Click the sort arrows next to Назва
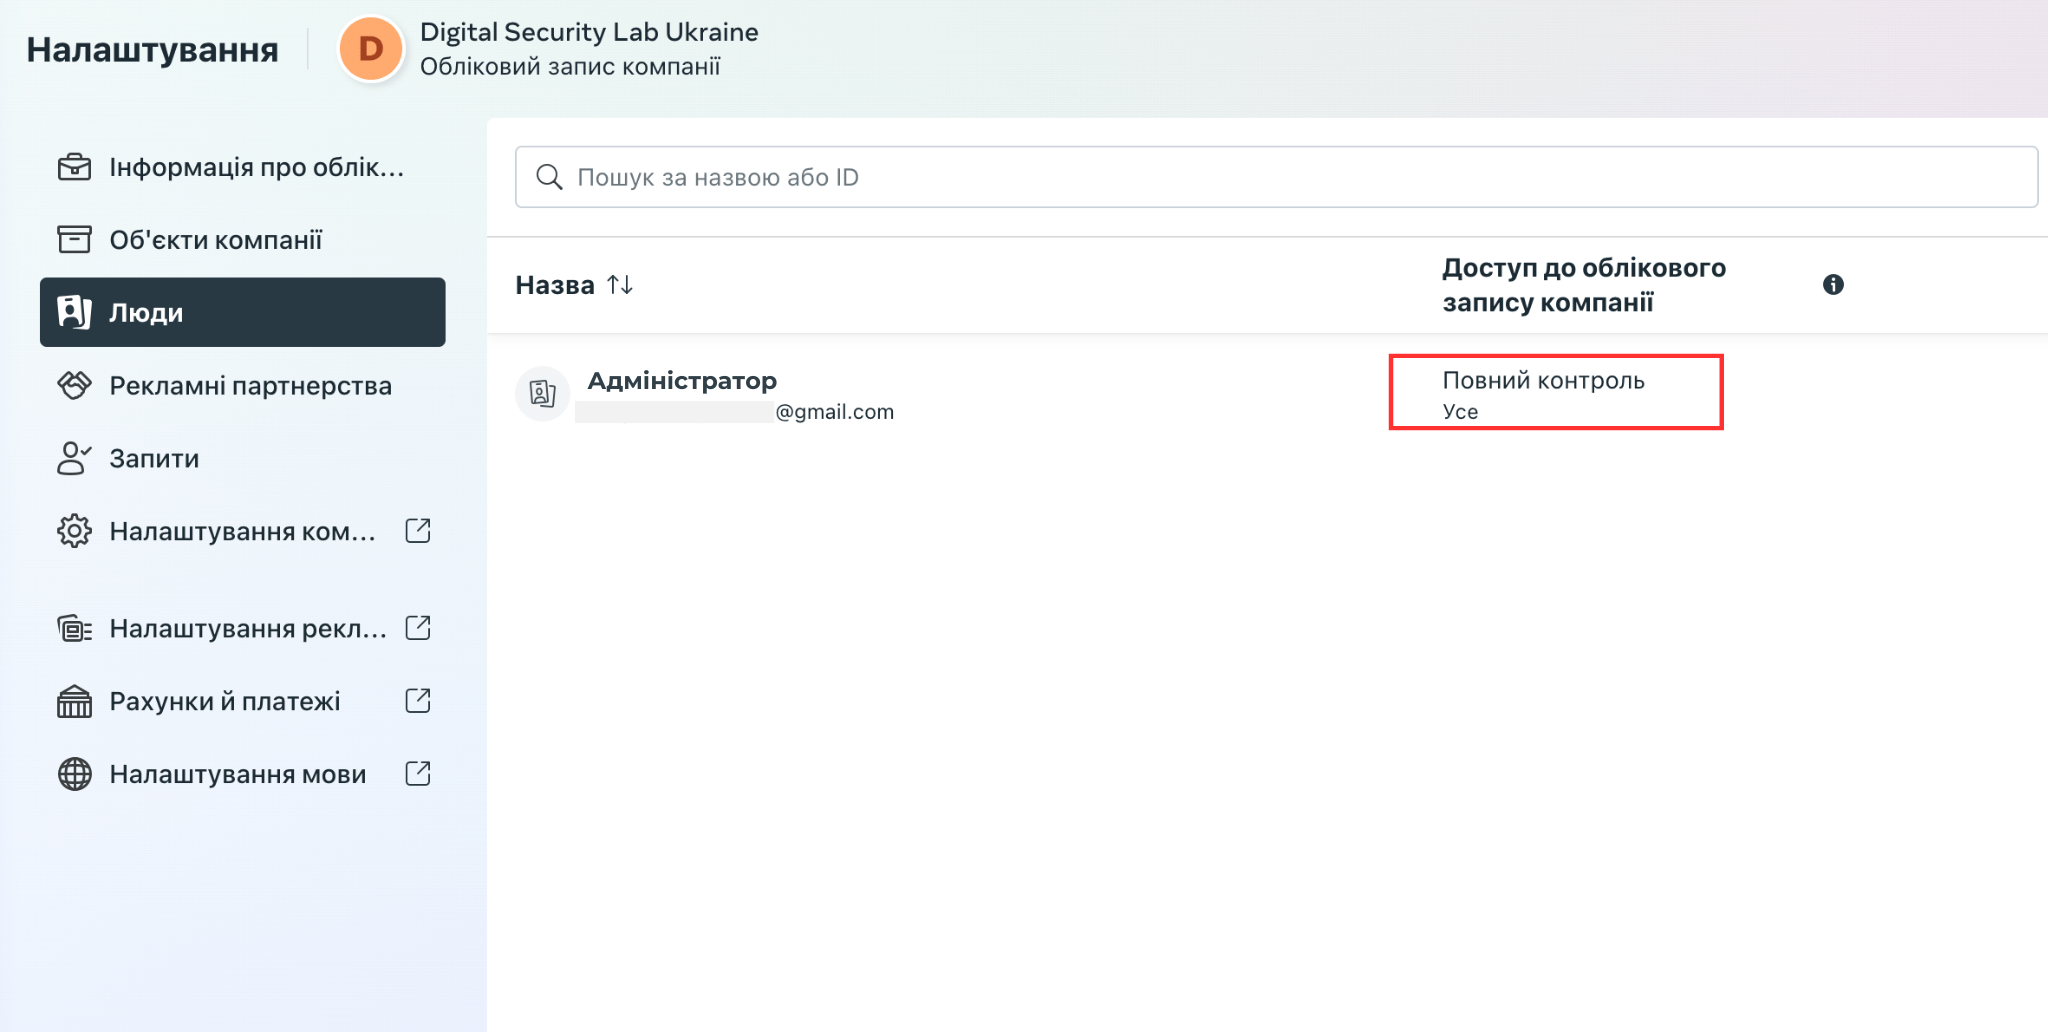The image size is (2048, 1032). 620,285
